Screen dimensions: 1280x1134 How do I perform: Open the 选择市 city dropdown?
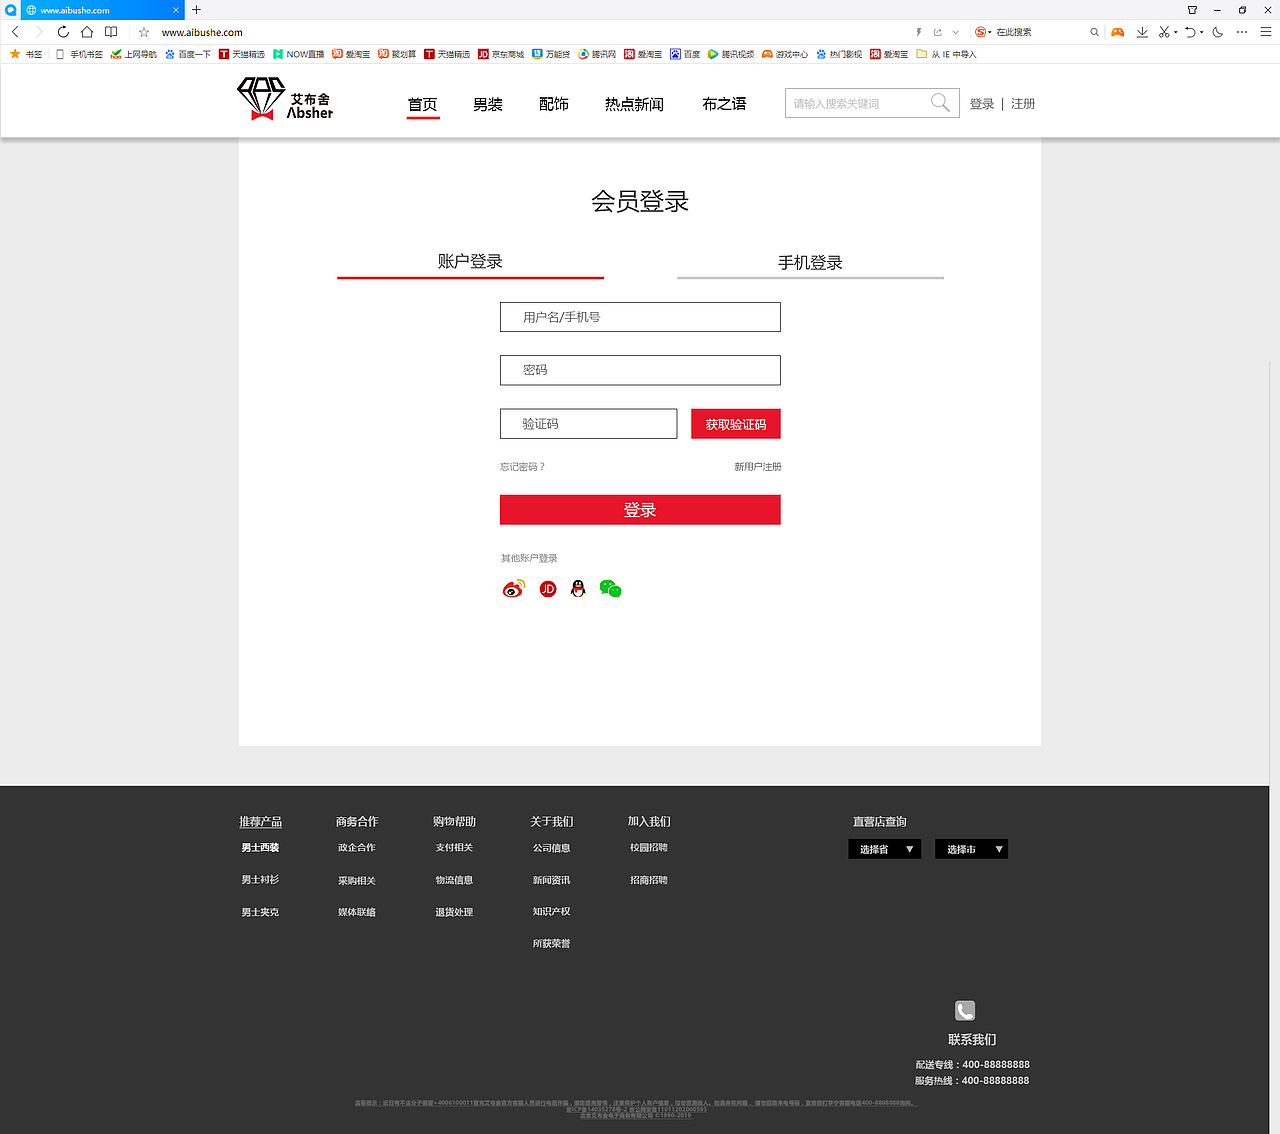click(970, 848)
